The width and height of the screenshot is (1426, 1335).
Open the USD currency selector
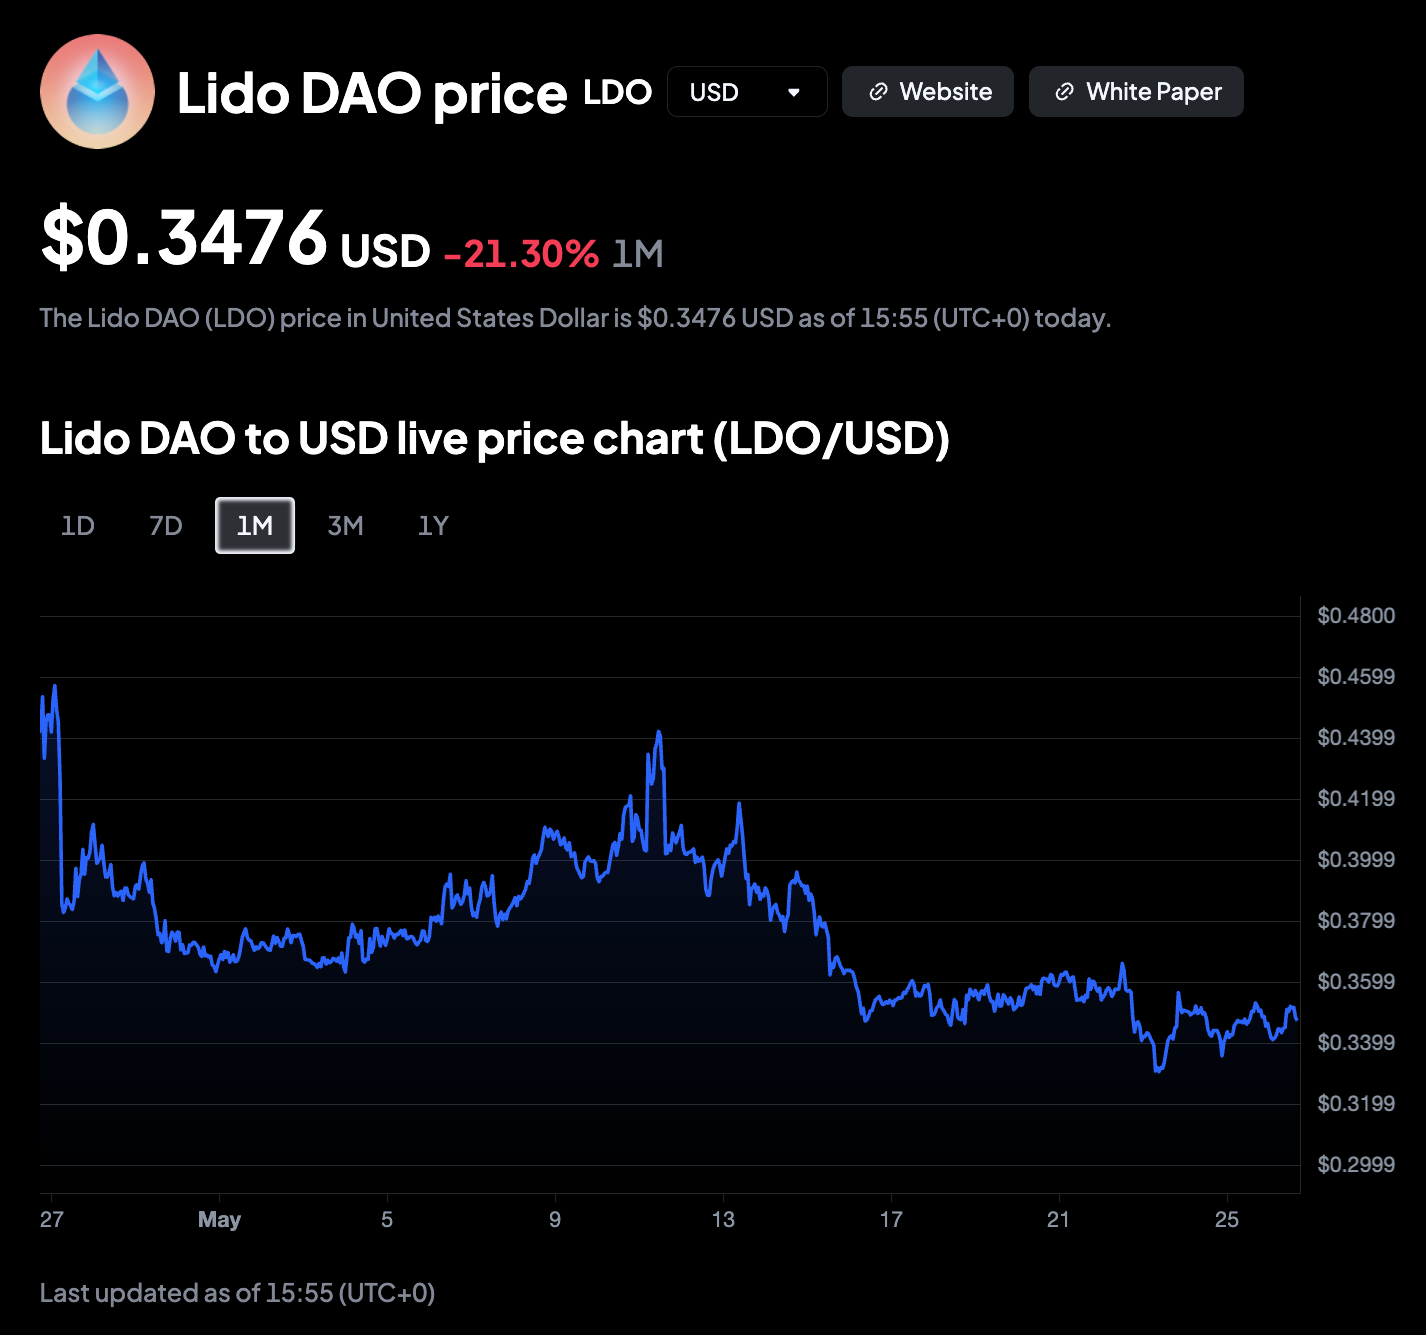747,92
